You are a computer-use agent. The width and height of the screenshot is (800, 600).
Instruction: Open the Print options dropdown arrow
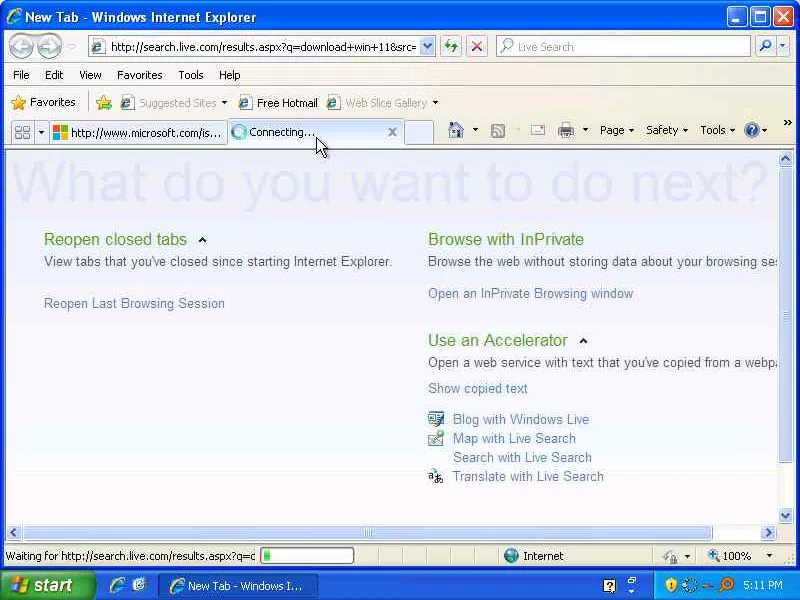coord(585,130)
